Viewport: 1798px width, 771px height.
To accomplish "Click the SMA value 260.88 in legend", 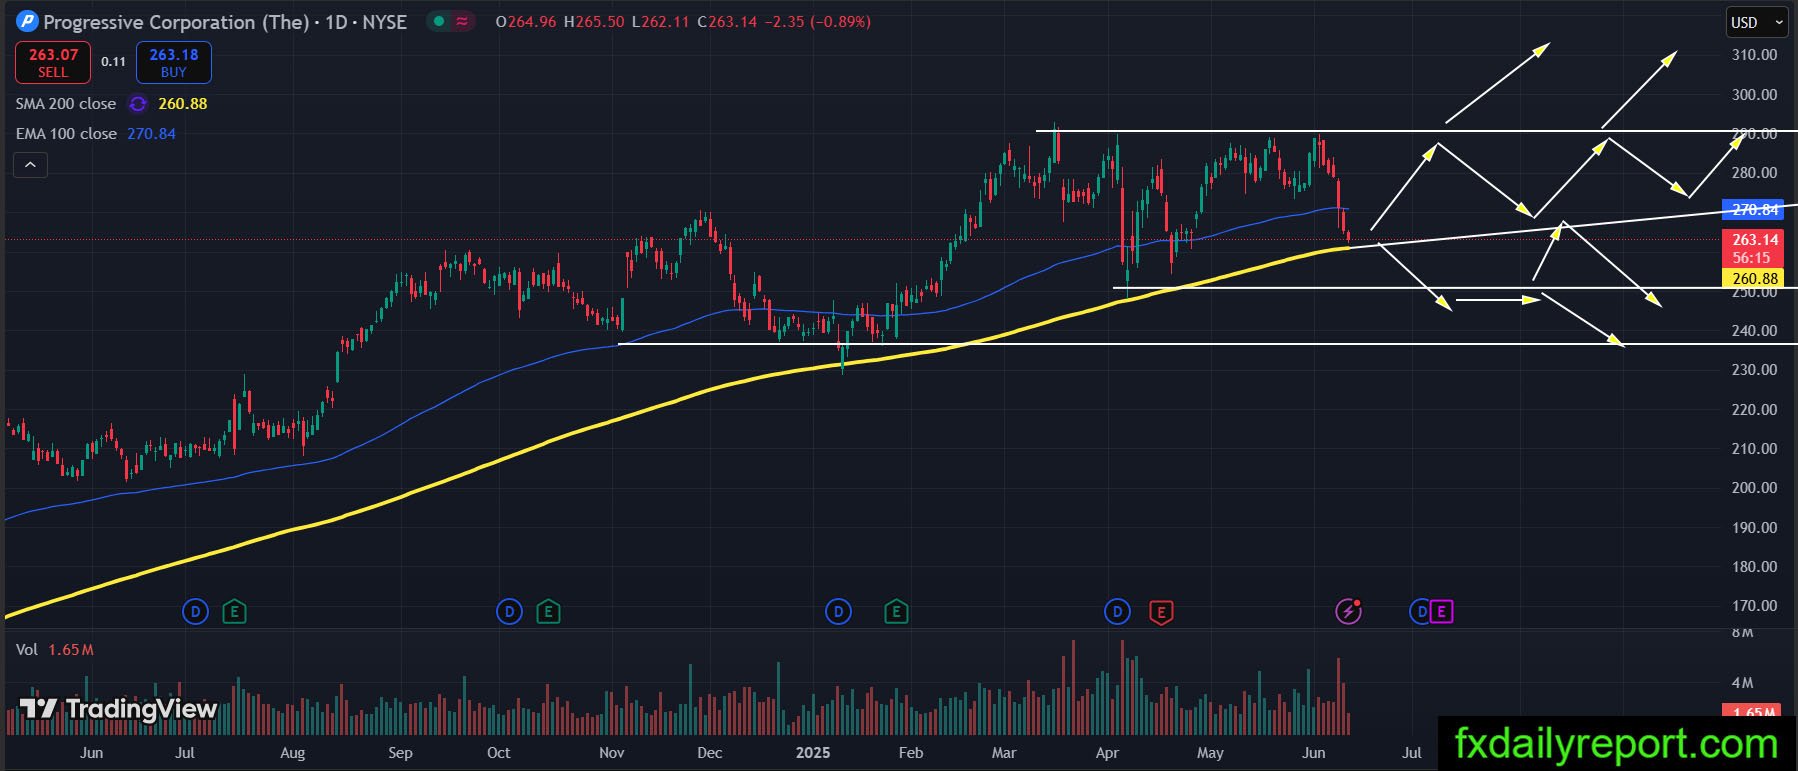I will [183, 104].
